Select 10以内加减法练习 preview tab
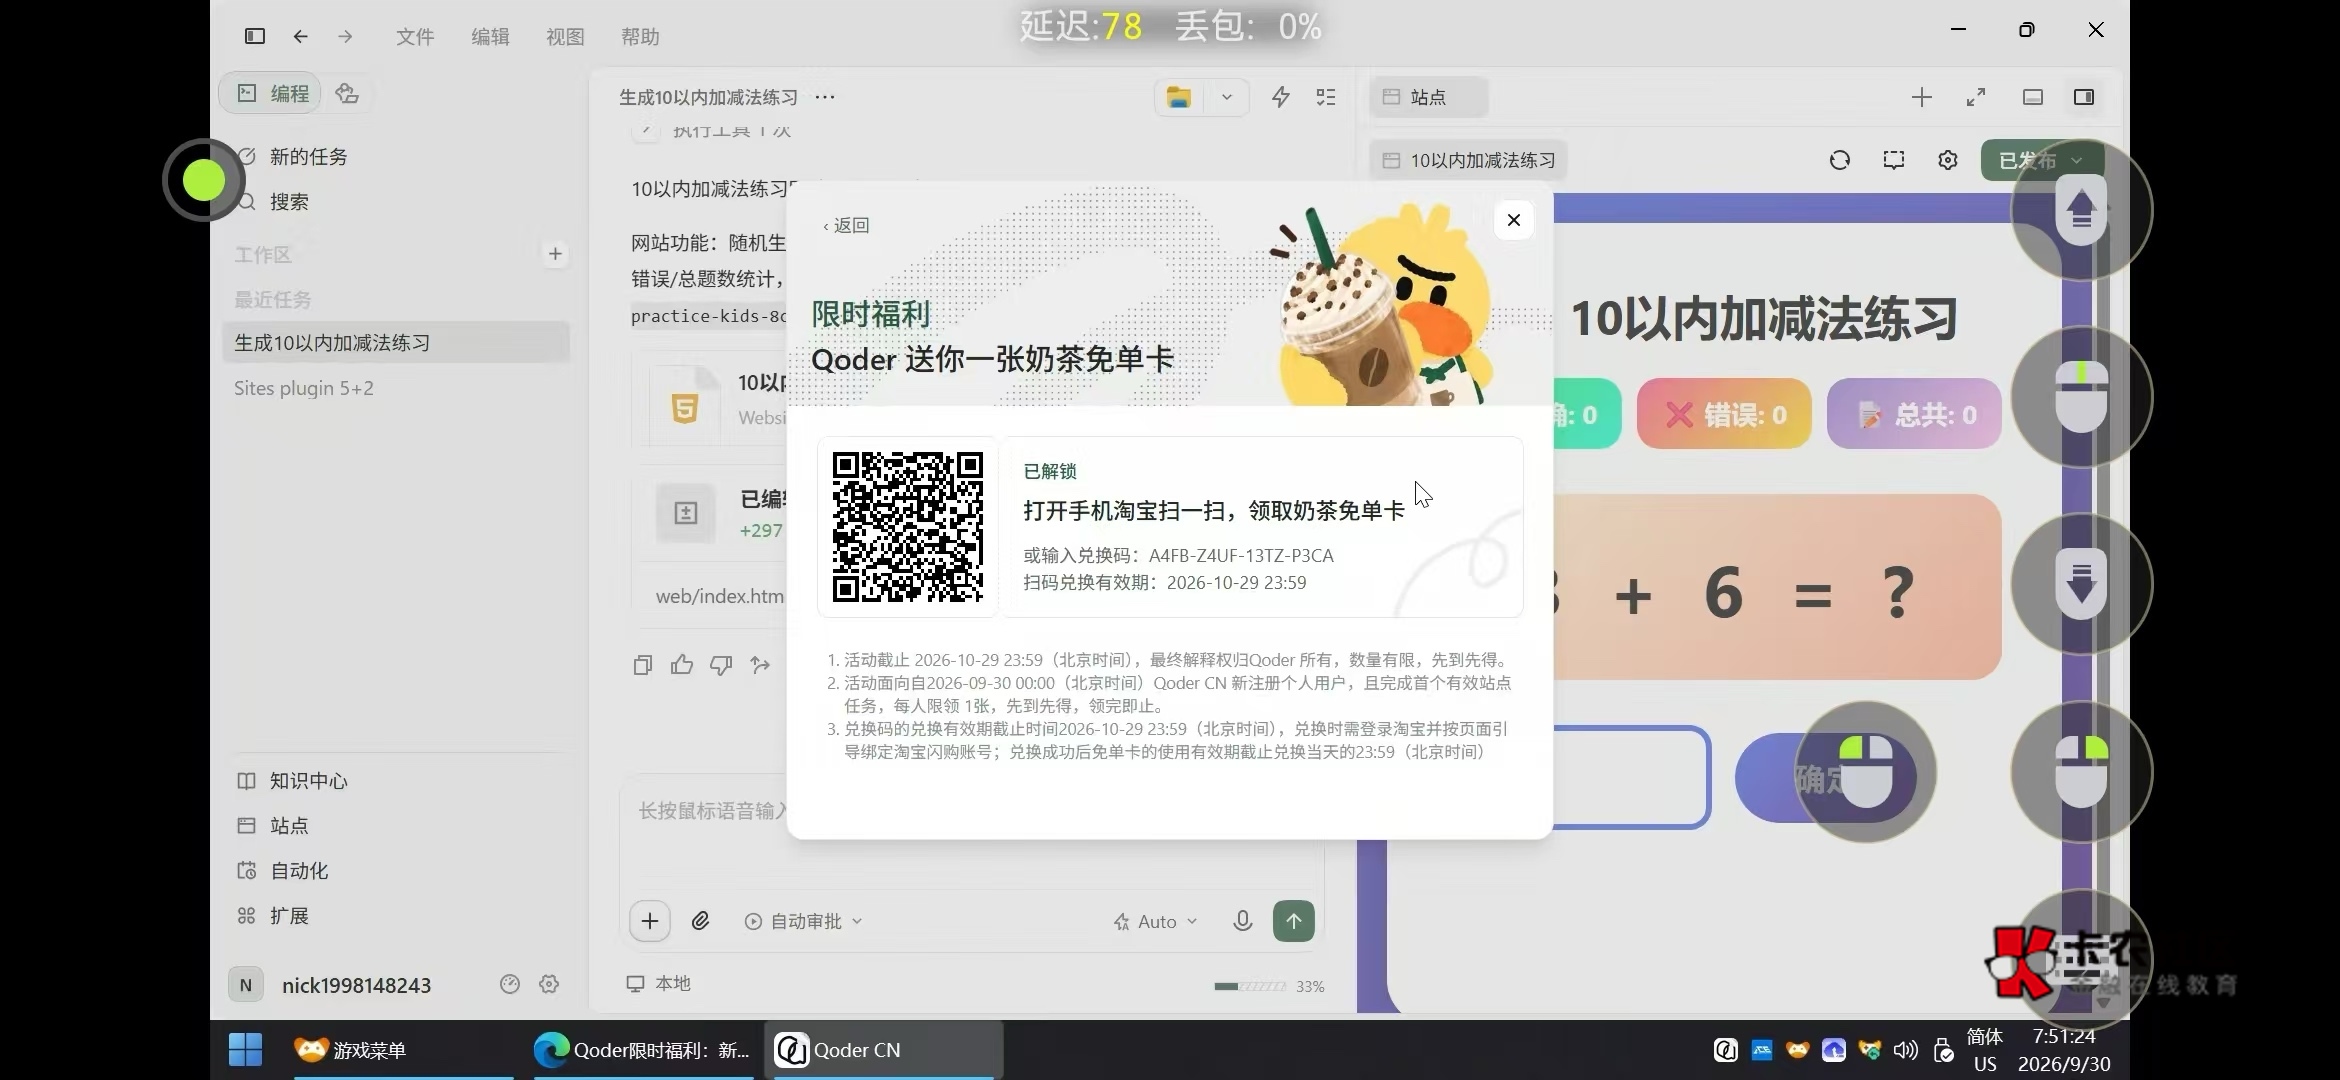This screenshot has height=1080, width=2340. pos(1469,160)
